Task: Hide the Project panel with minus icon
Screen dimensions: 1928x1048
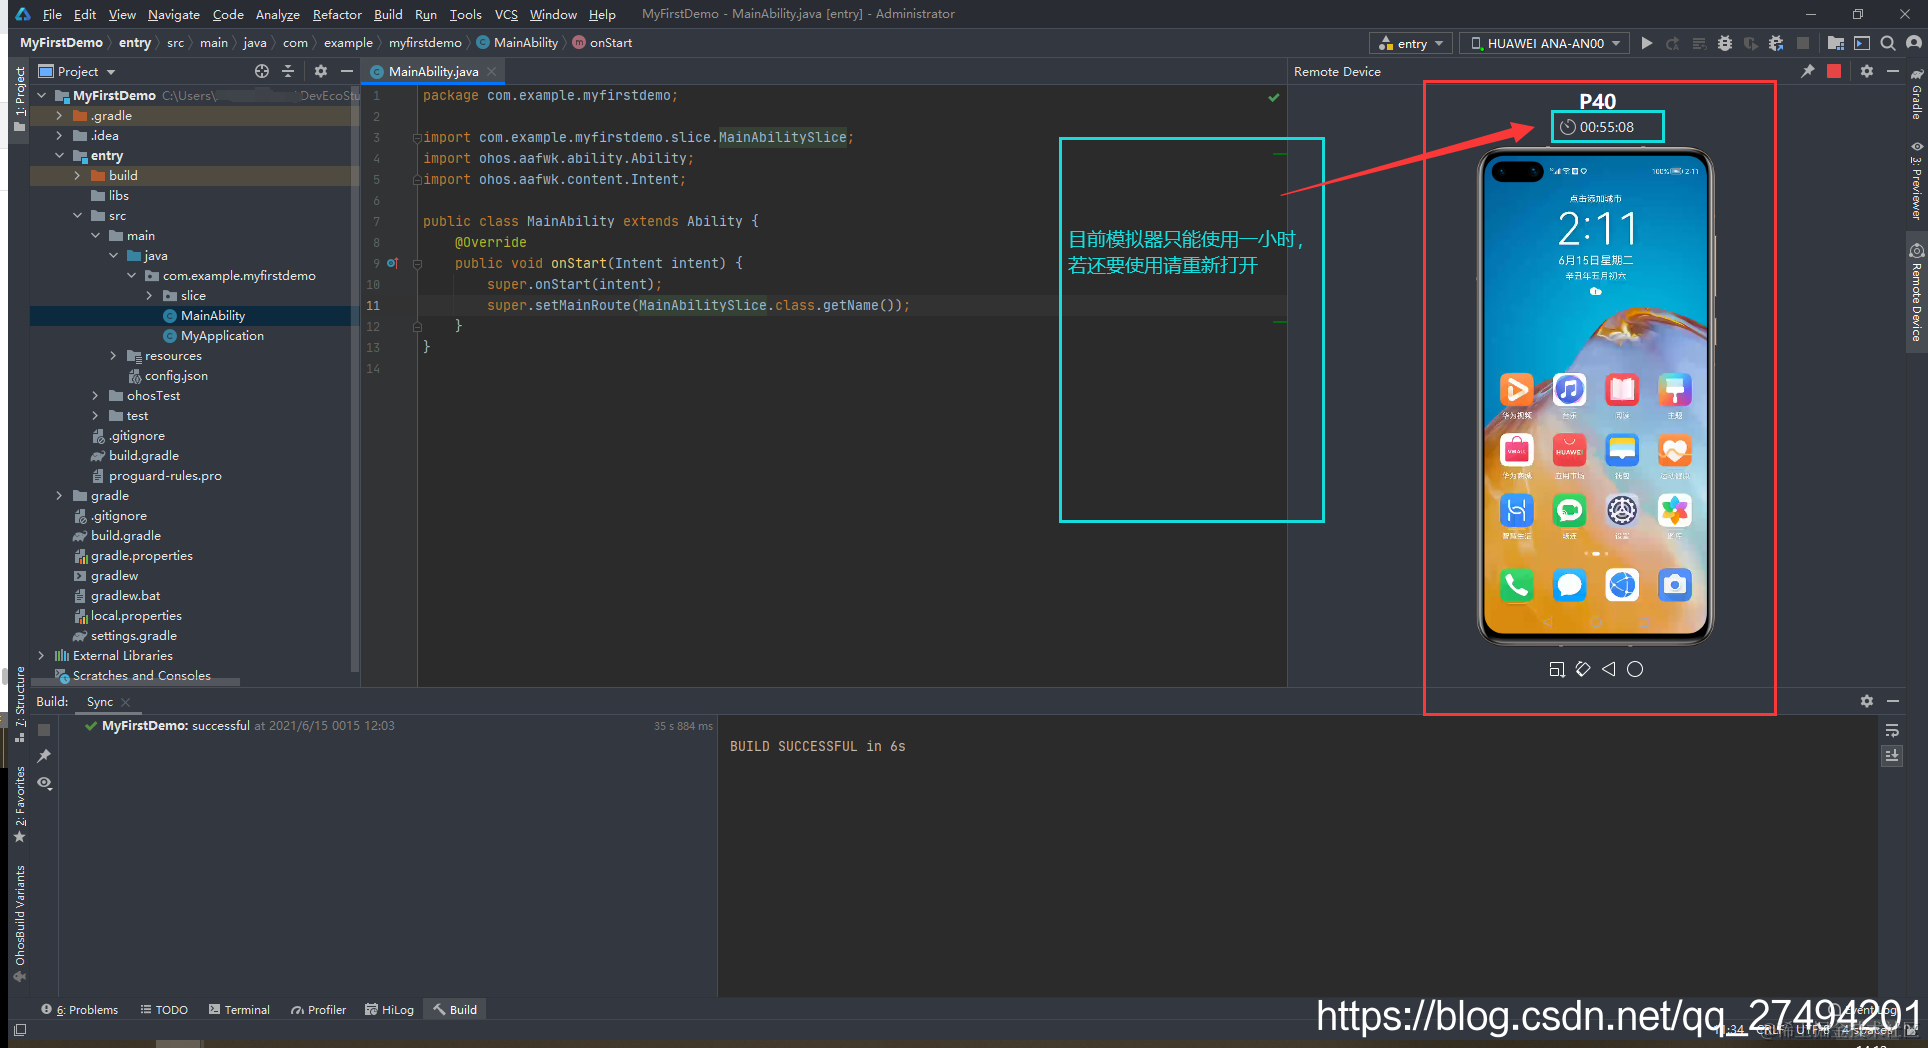Action: (347, 71)
